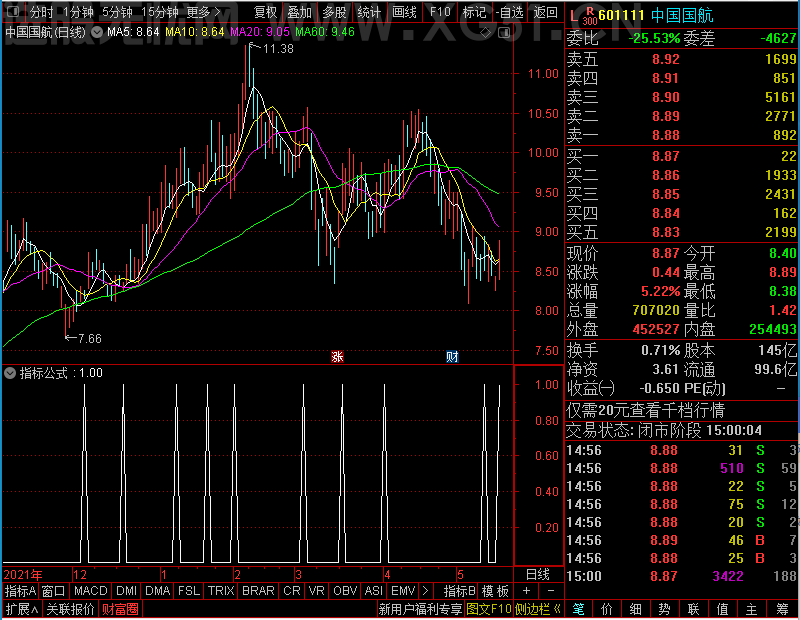
Task: Open the 财富圈 tab
Action: [x=120, y=609]
